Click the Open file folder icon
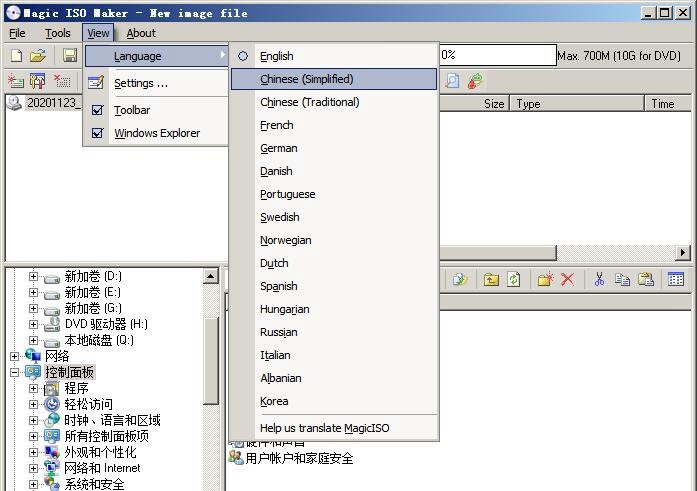This screenshot has height=491, width=697. click(x=38, y=56)
